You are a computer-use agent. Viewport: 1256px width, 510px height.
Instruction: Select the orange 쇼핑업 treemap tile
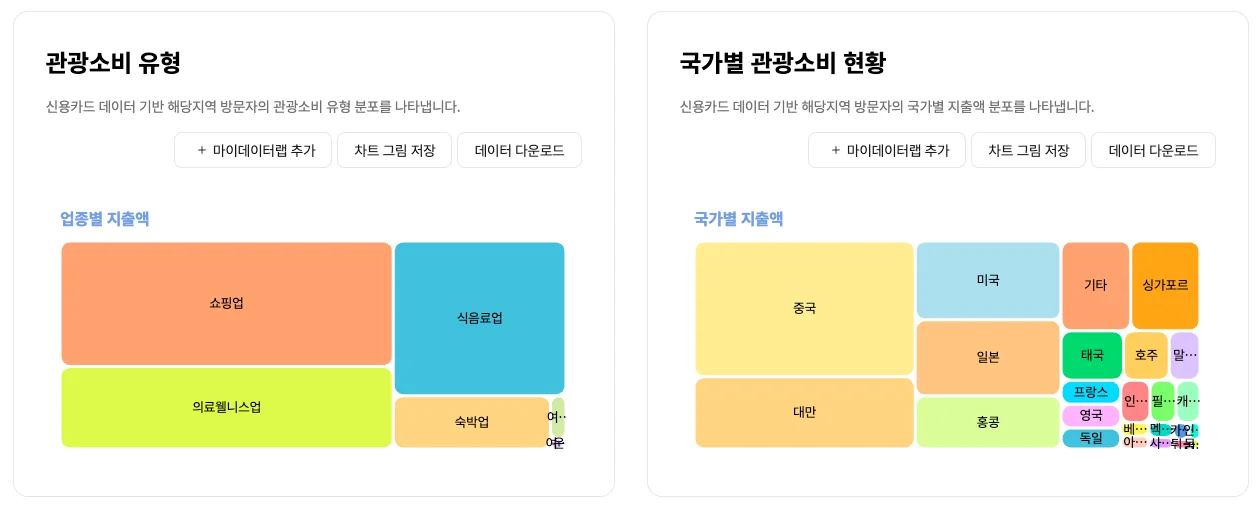click(226, 303)
